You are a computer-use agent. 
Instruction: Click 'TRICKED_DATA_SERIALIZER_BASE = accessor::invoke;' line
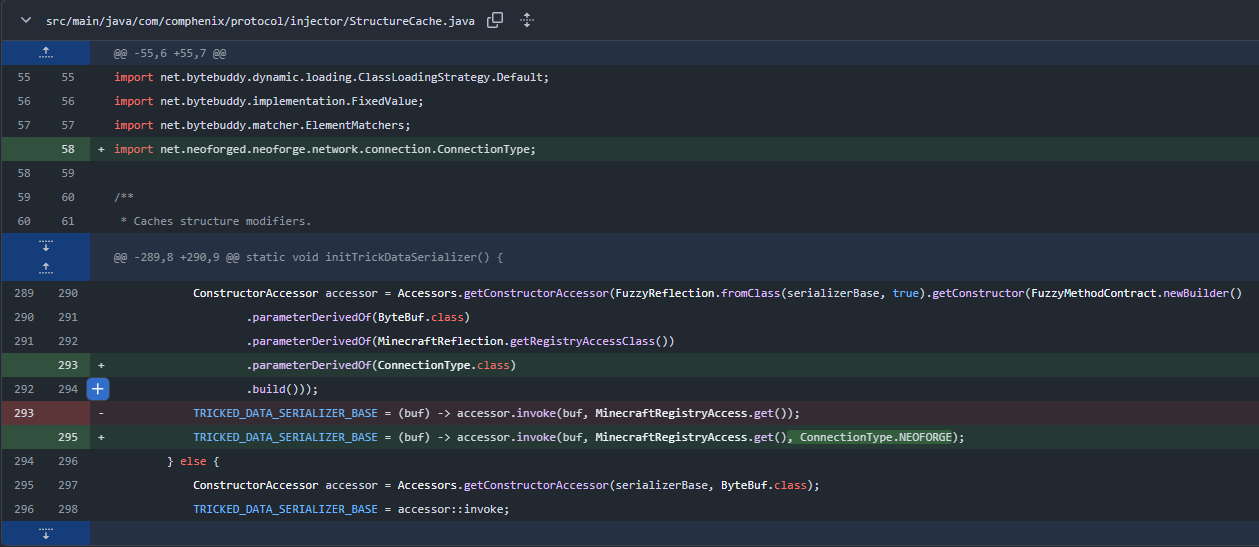[x=351, y=509]
